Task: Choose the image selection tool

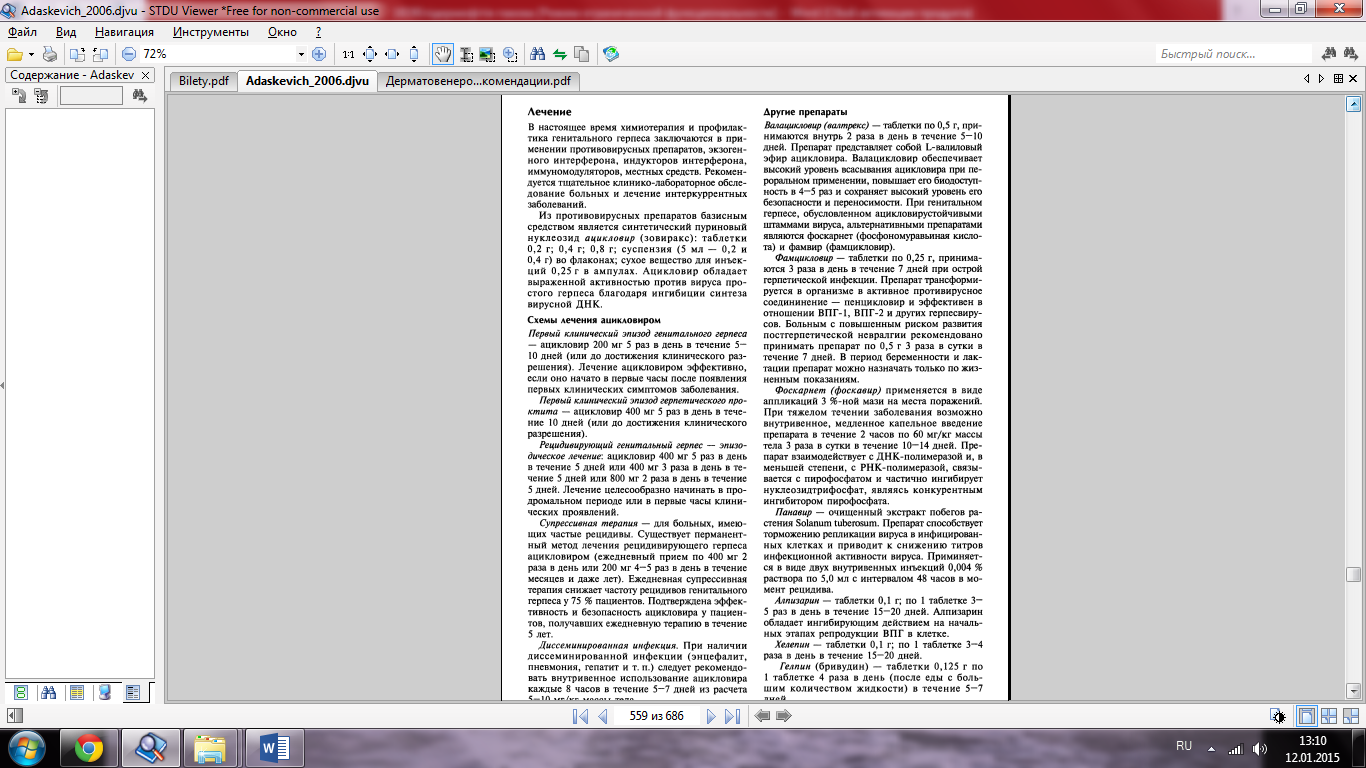Action: (487, 54)
